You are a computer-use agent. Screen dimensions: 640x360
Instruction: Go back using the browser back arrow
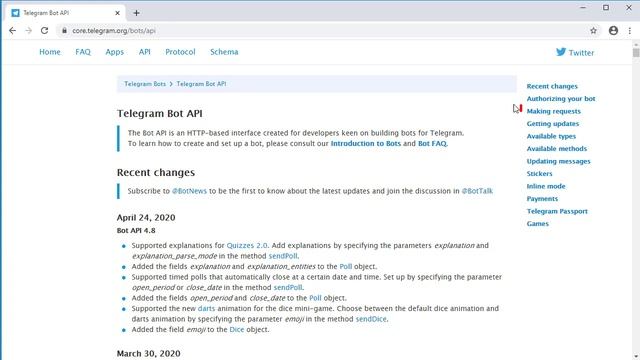pos(13,31)
